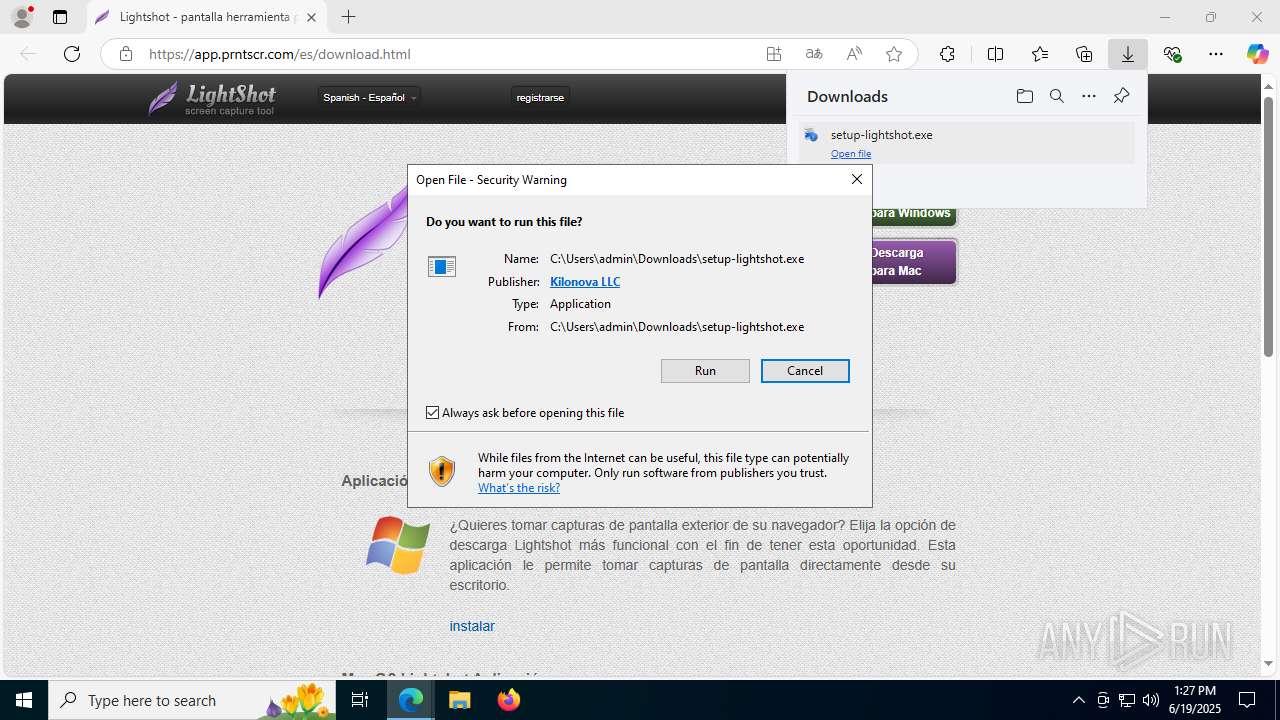Click the browser profile avatar icon

[x=22, y=17]
